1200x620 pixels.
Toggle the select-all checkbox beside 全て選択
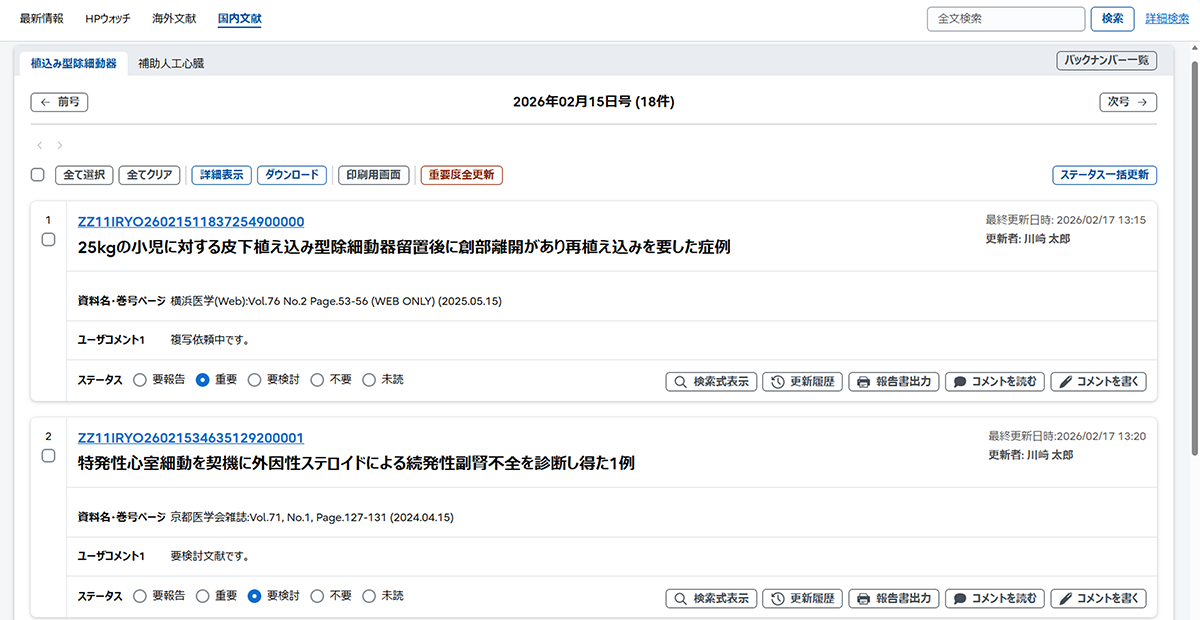click(38, 175)
